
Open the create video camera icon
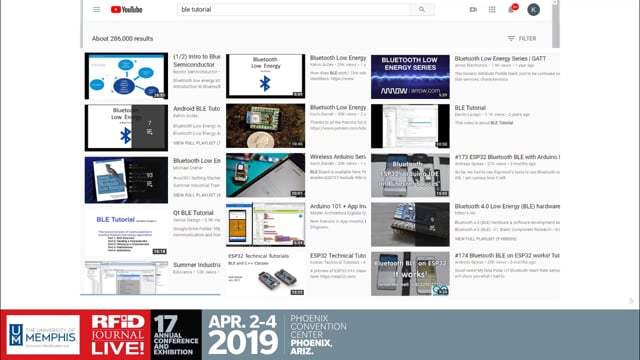tap(473, 9)
